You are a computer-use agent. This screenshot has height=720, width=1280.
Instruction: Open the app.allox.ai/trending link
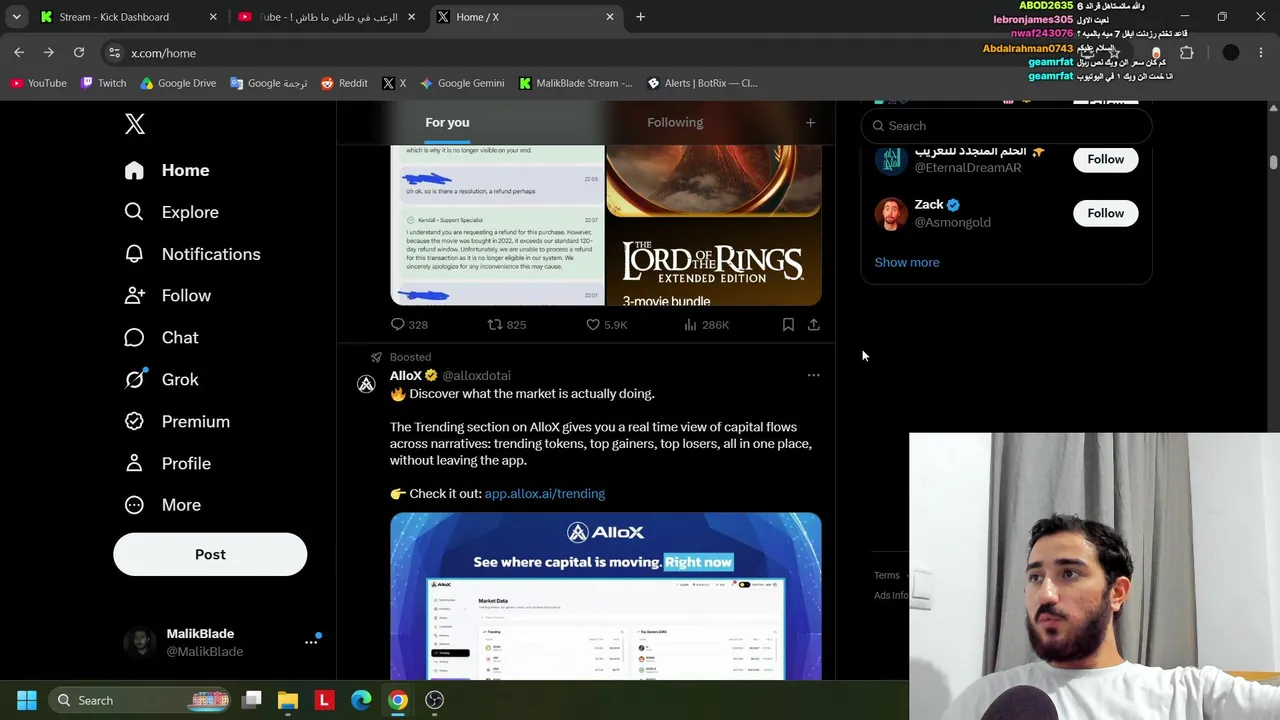[x=545, y=494]
